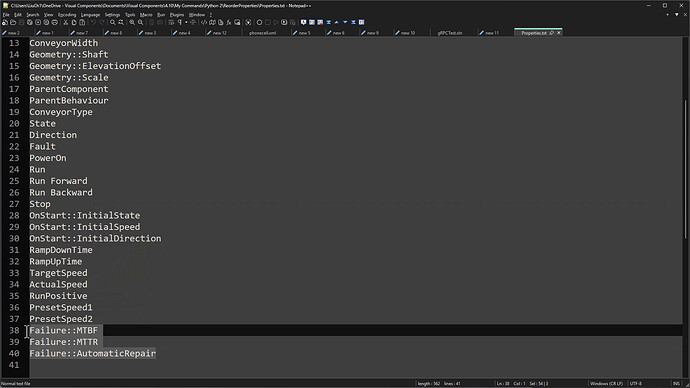Close the Properties.txt tab with its X
The width and height of the screenshot is (690, 388).
(x=559, y=33)
